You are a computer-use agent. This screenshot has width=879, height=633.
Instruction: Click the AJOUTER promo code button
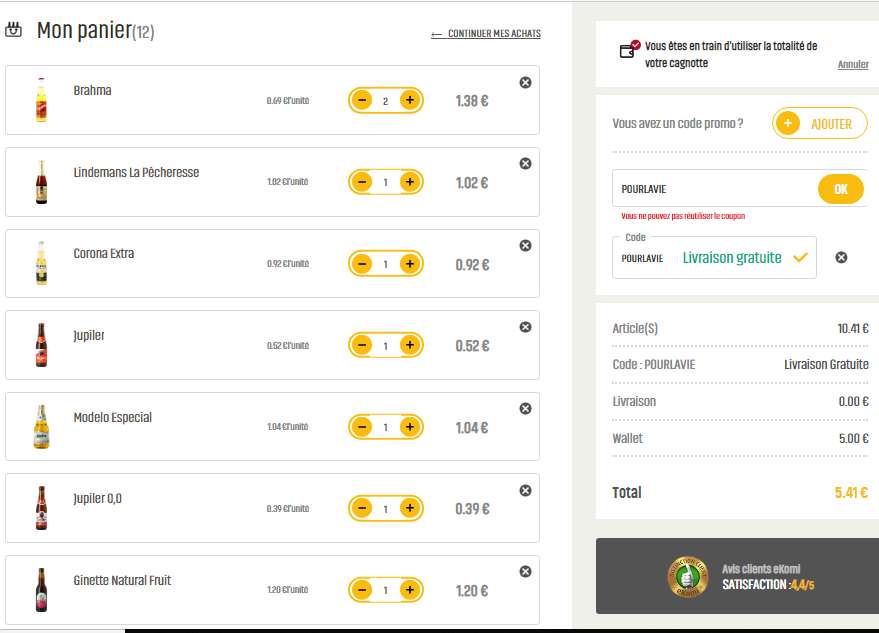(x=819, y=123)
